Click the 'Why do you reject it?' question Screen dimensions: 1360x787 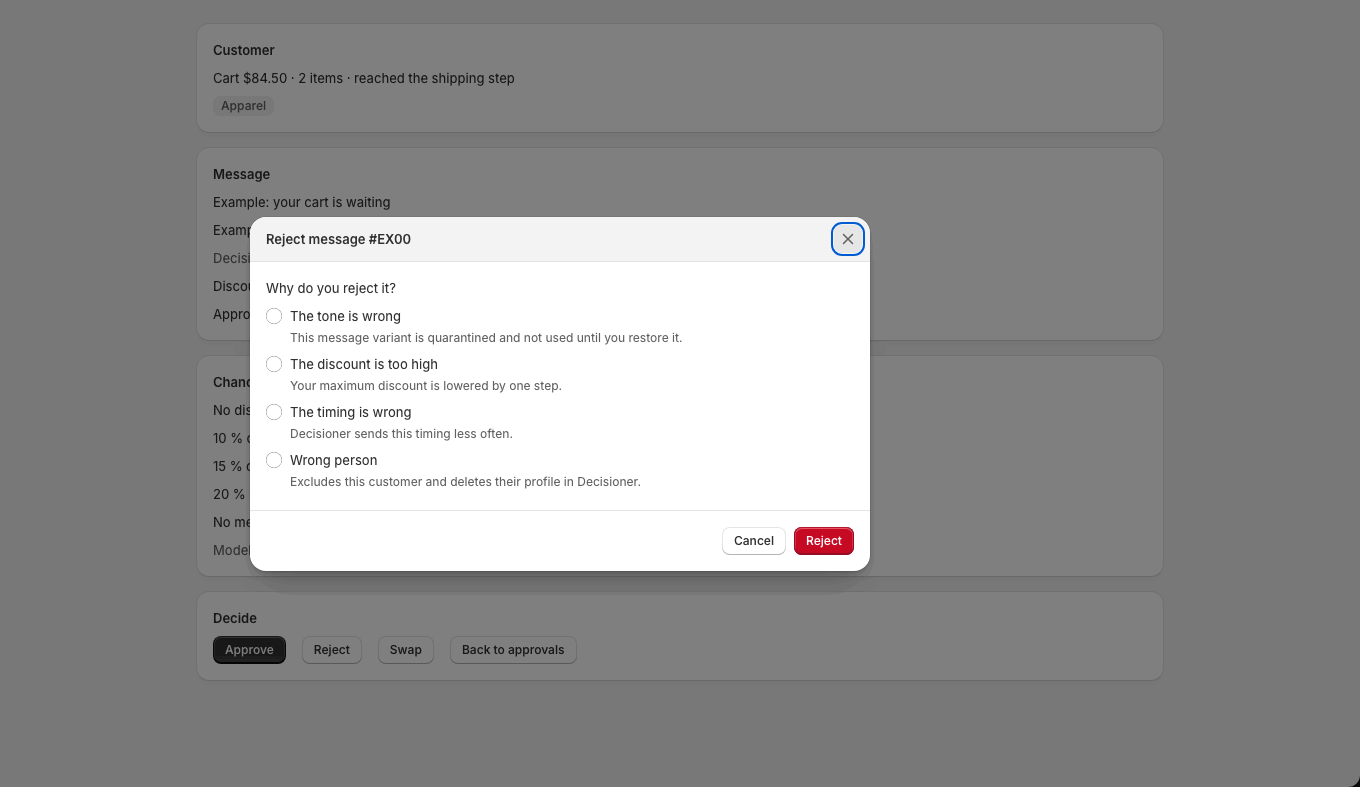[331, 288]
